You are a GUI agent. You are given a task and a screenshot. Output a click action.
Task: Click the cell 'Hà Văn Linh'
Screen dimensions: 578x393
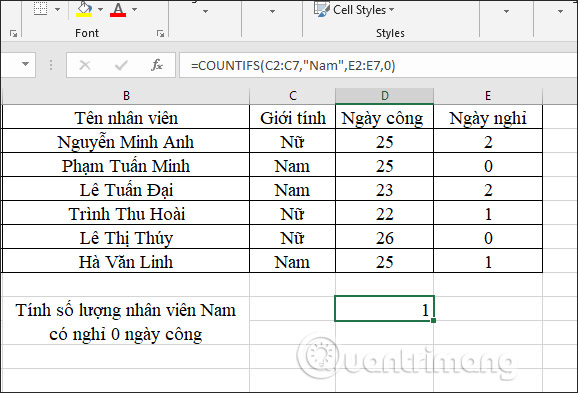click(126, 262)
